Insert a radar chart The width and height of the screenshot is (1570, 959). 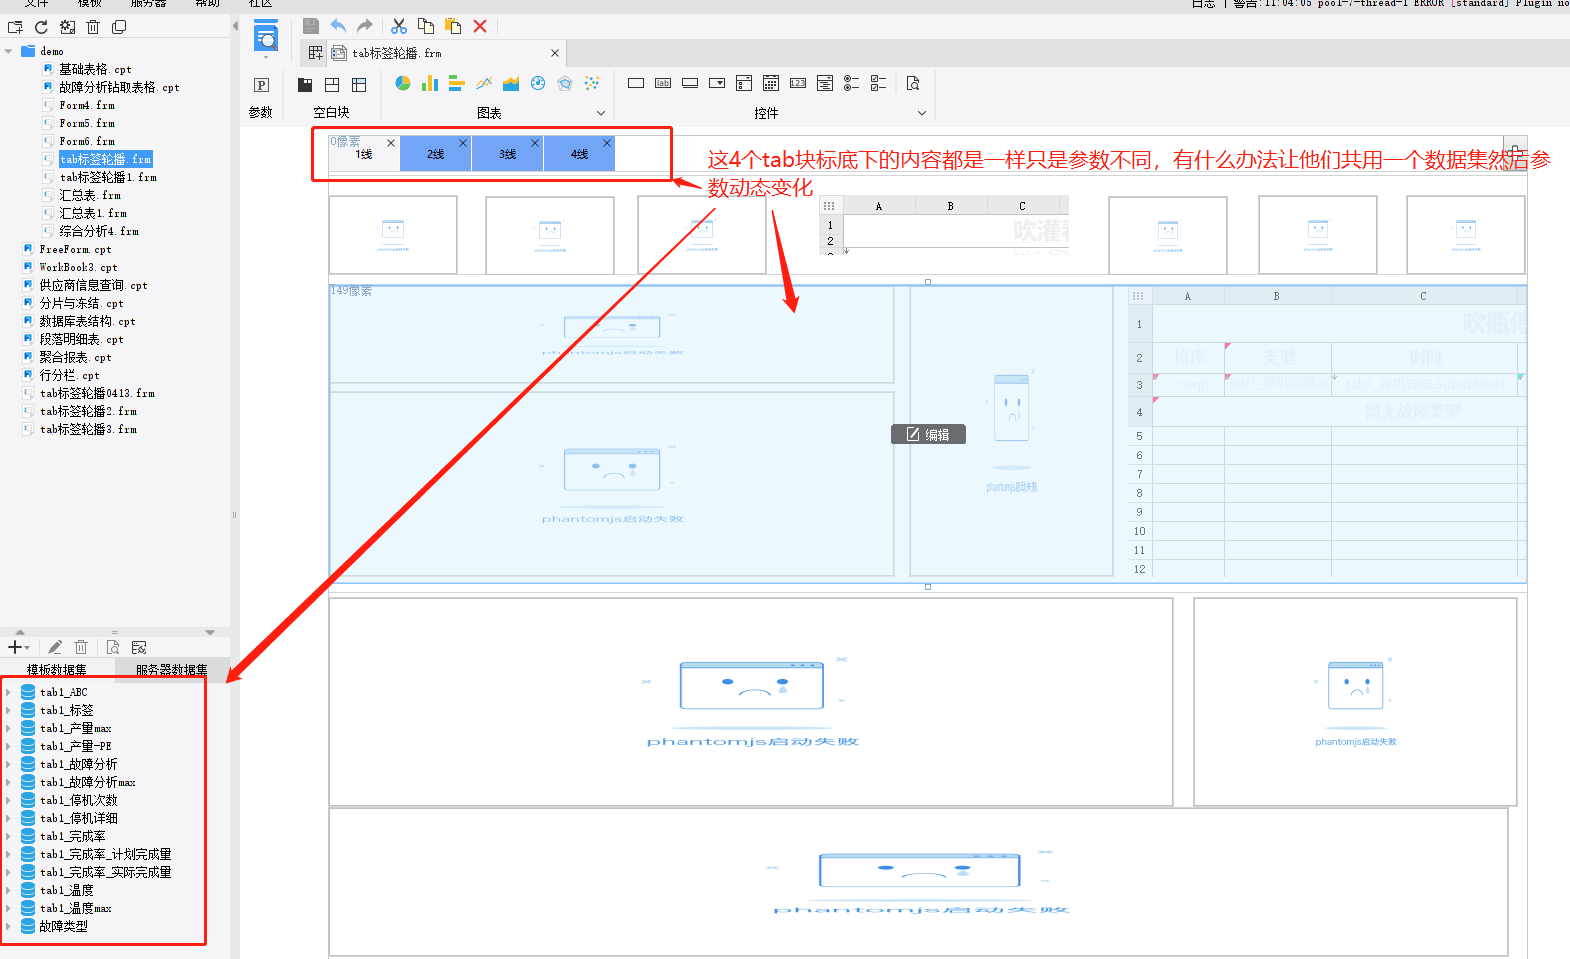(x=565, y=83)
